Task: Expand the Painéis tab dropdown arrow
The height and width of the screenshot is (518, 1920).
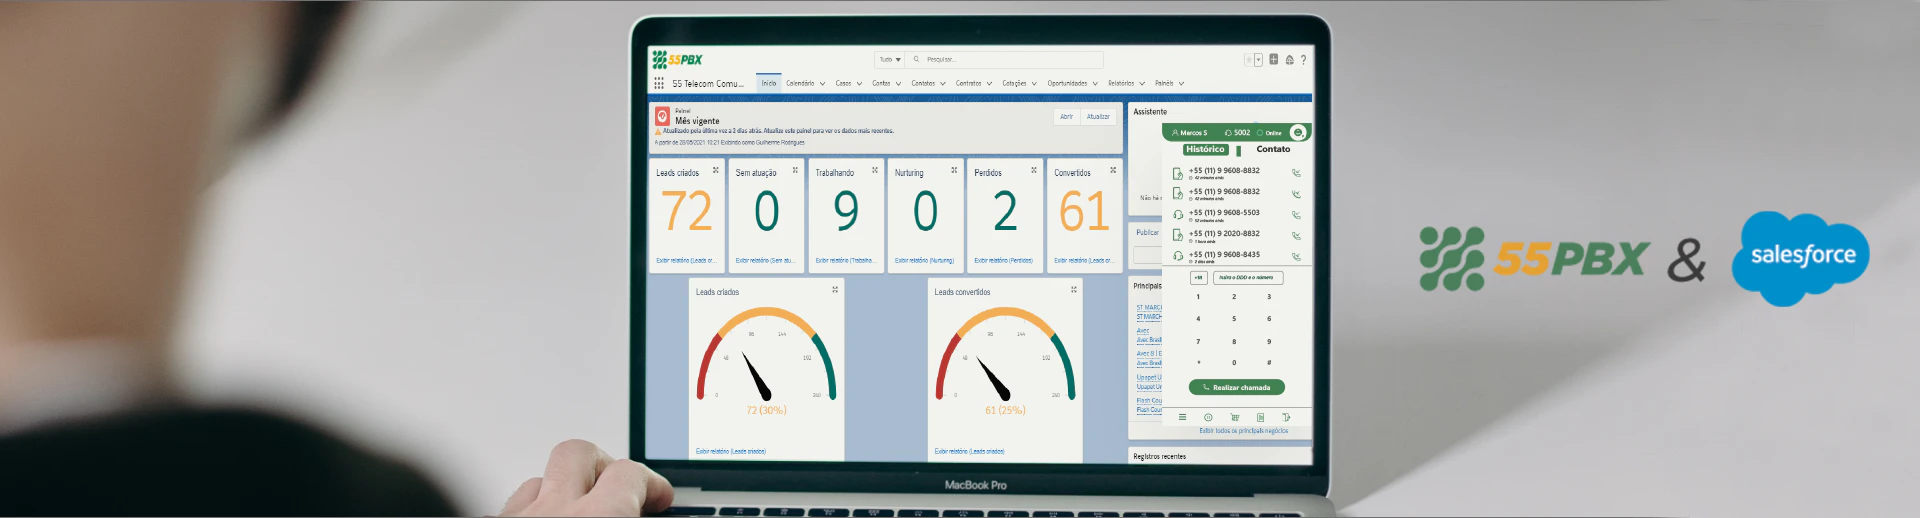Action: click(x=1181, y=84)
